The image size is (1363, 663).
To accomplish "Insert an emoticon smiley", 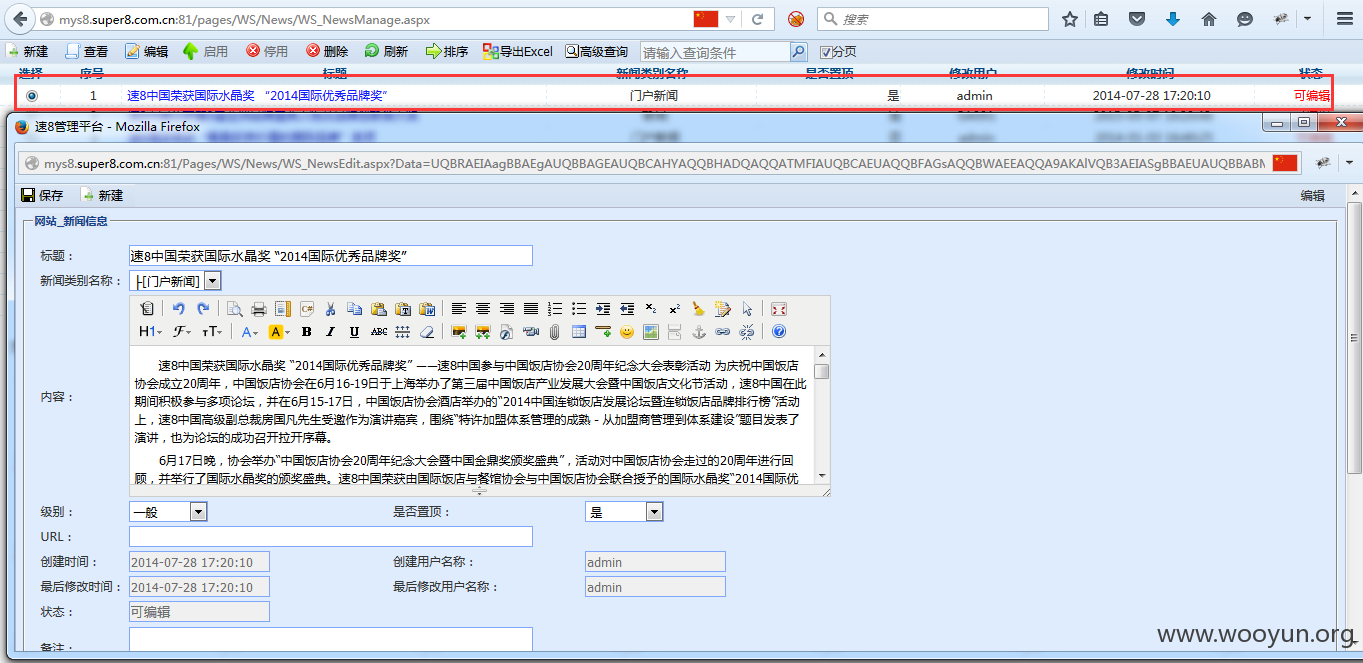I will pos(627,331).
